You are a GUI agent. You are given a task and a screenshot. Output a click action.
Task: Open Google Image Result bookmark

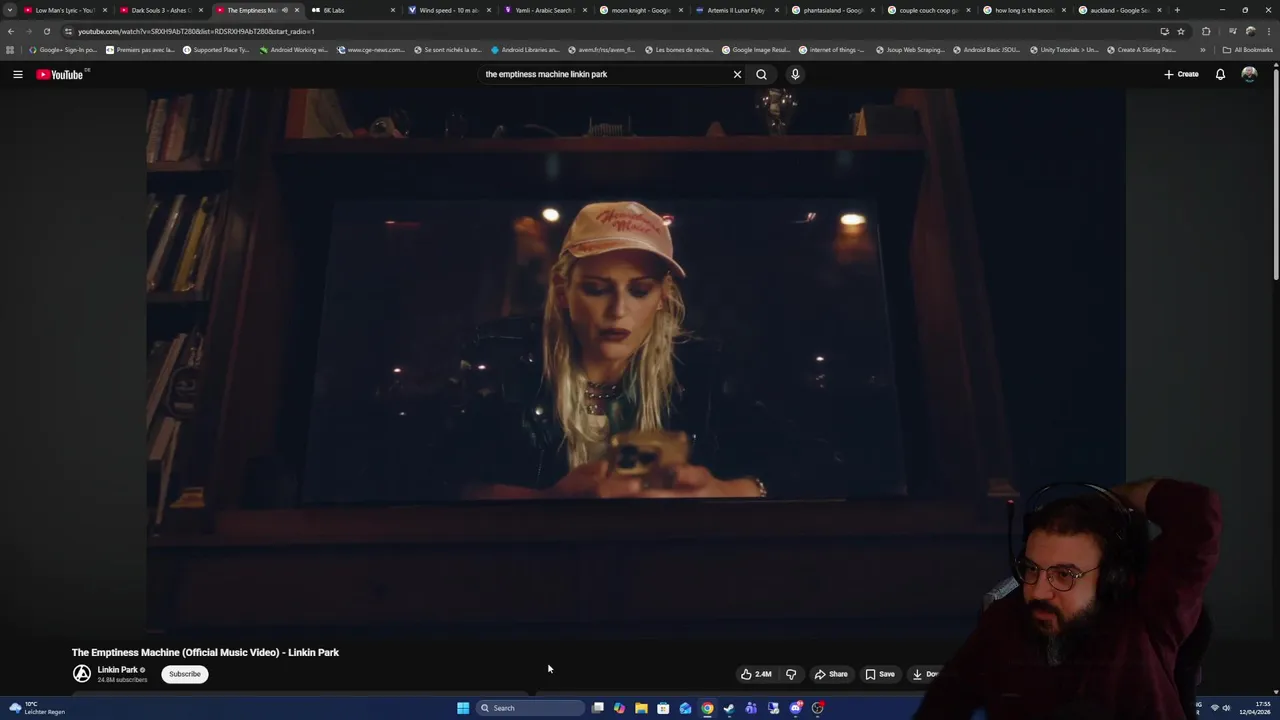tap(755, 49)
